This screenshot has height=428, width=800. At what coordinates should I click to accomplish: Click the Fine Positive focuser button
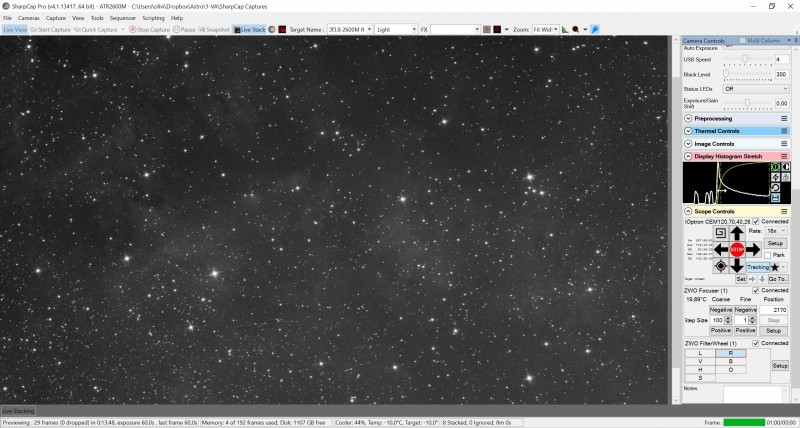pyautogui.click(x=745, y=331)
